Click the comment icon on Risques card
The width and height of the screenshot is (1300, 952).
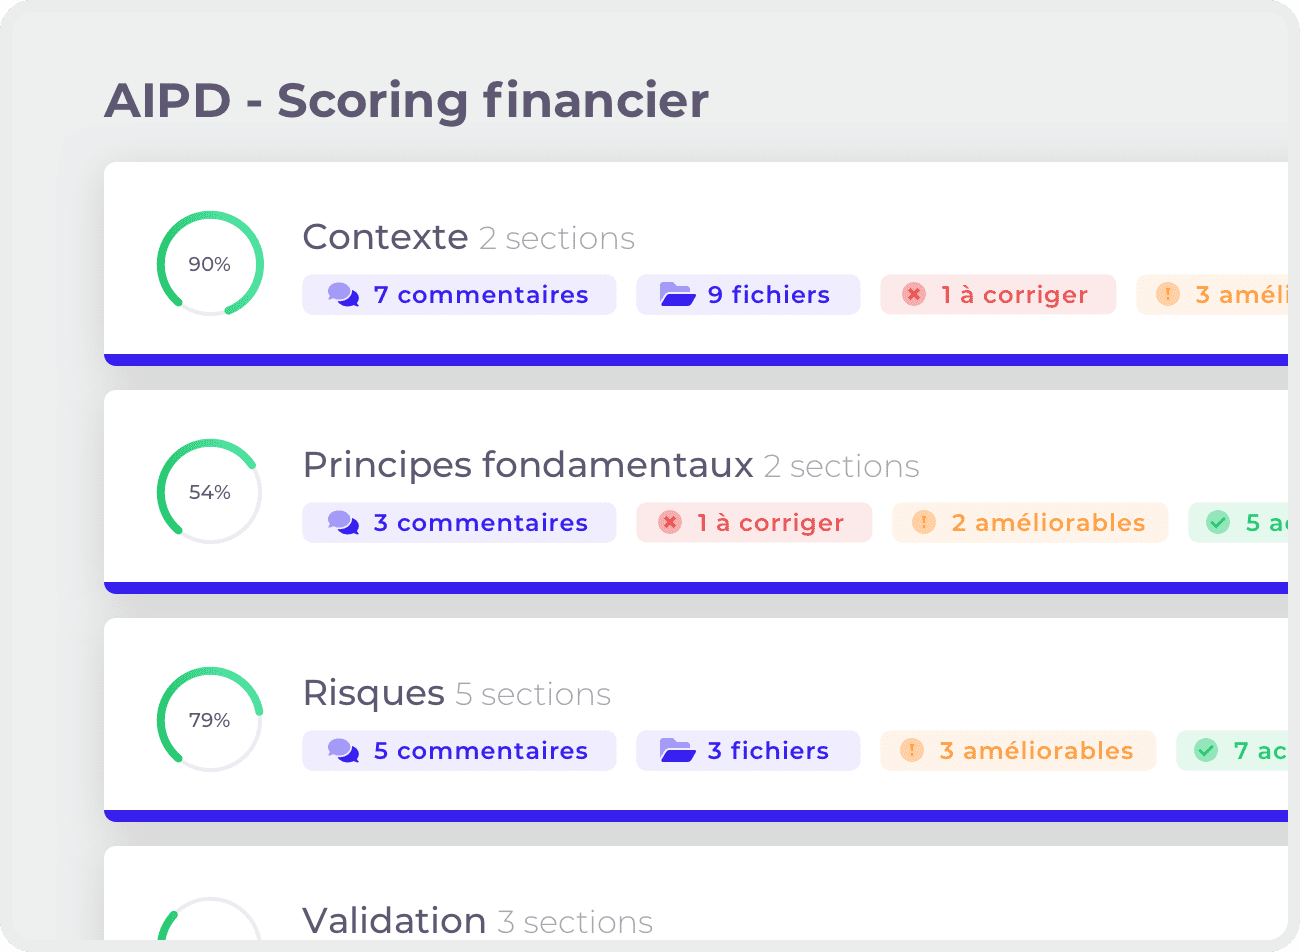(344, 750)
